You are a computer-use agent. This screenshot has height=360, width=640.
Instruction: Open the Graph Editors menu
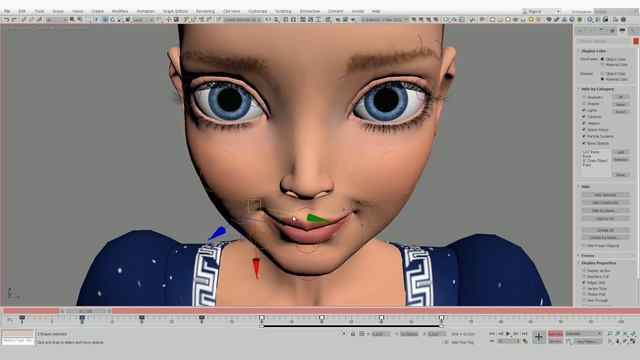175,11
